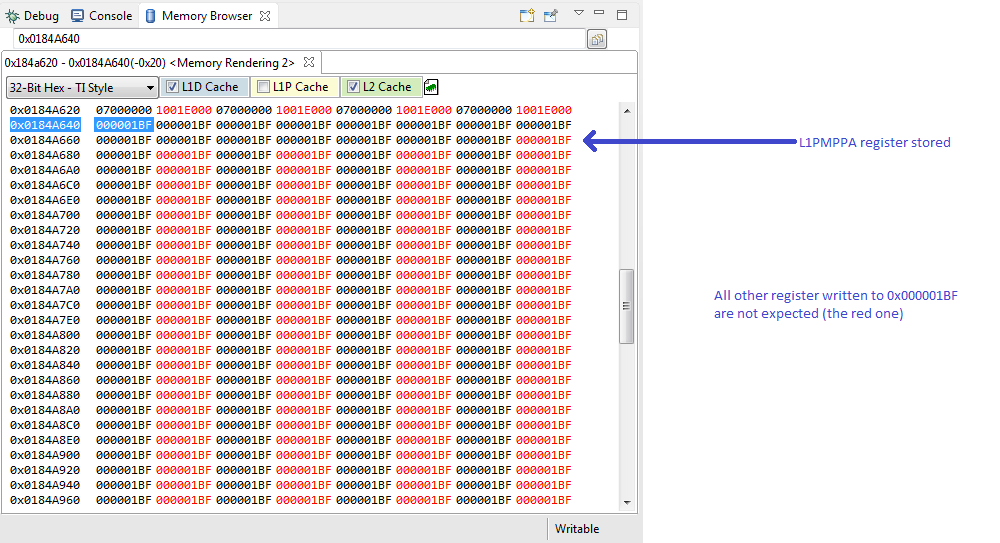The width and height of the screenshot is (1000, 543).
Task: Click last red 1001E000 in row 0x0184A620
Action: pyautogui.click(x=543, y=110)
